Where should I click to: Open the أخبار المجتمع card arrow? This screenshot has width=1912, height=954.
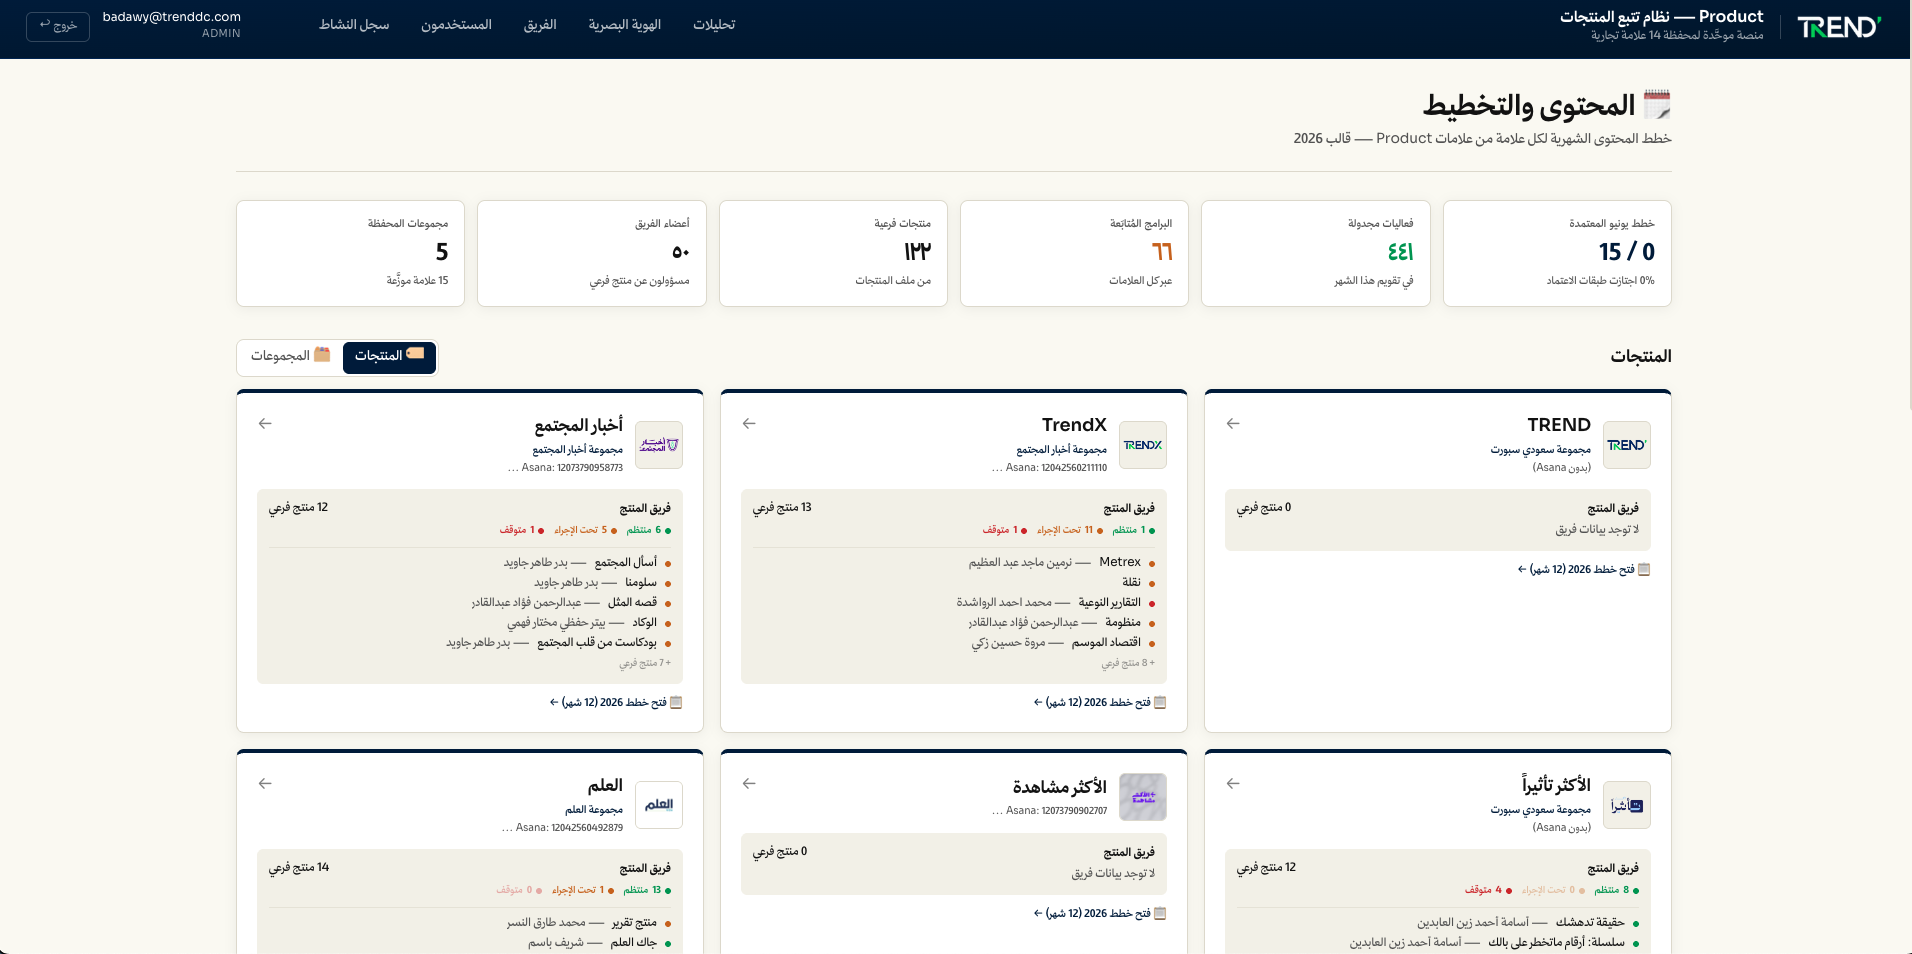(265, 424)
